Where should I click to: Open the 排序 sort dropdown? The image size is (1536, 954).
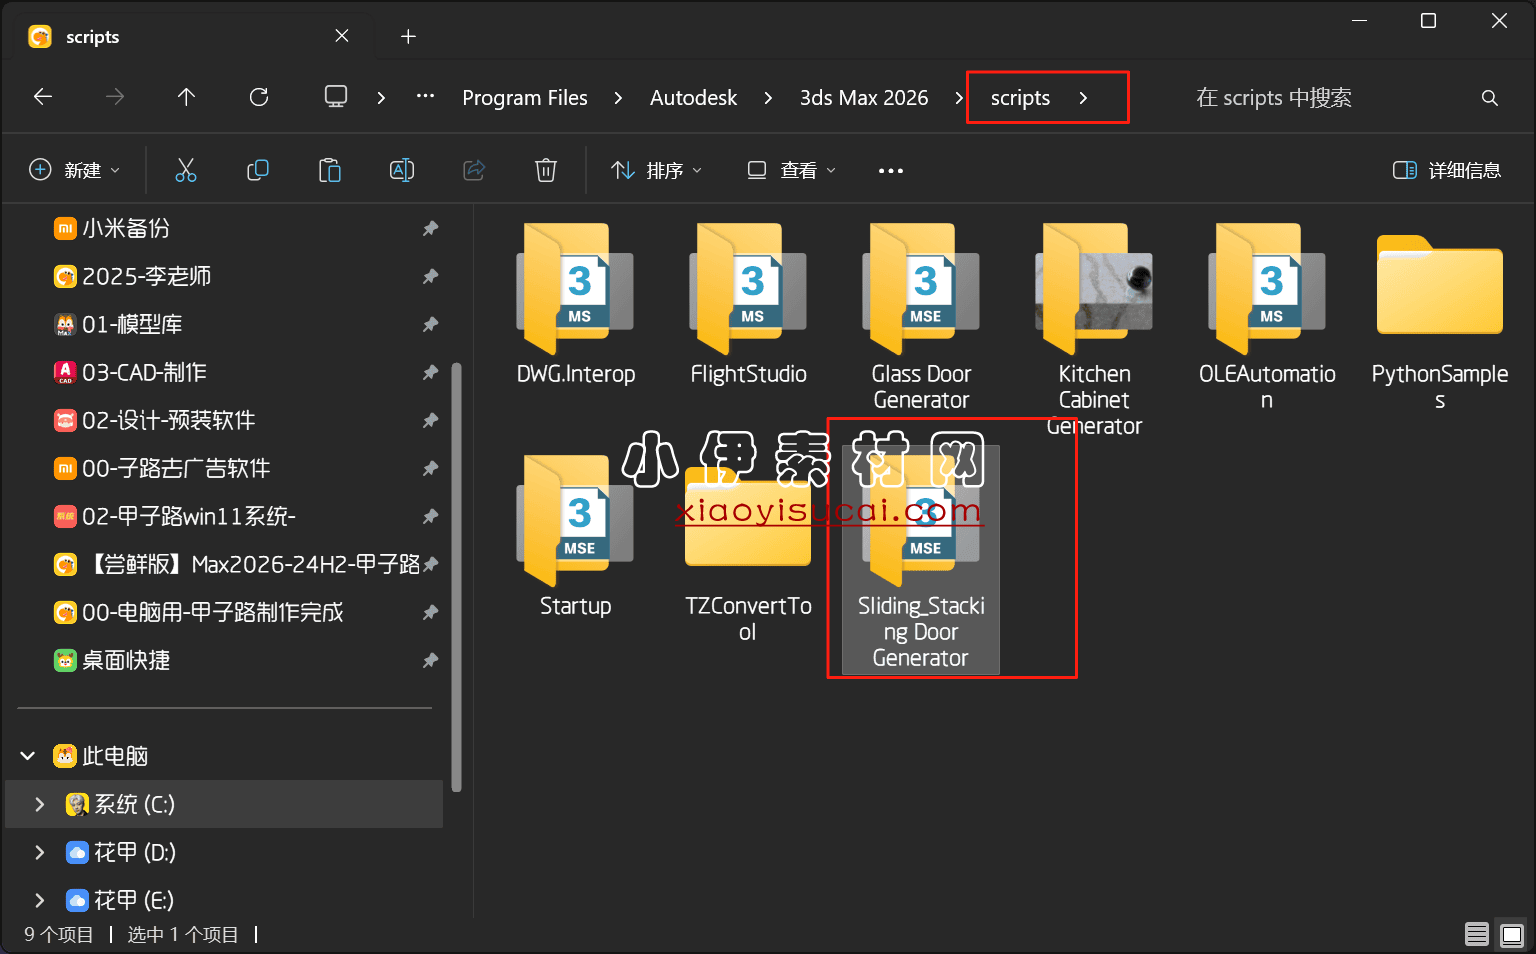tap(656, 170)
